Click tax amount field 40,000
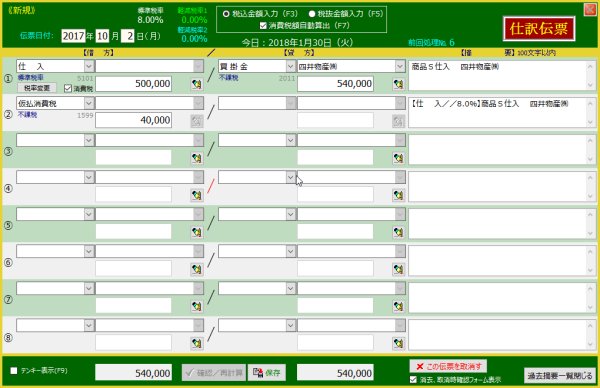Image resolution: width=600 pixels, height=388 pixels. (134, 120)
